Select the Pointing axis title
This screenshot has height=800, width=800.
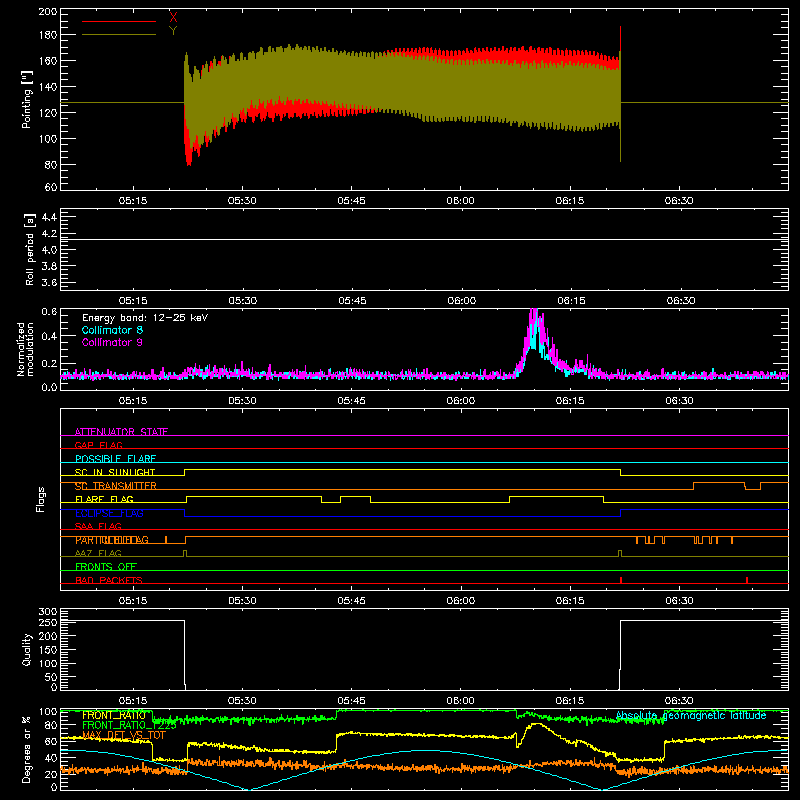[x=27, y=99]
